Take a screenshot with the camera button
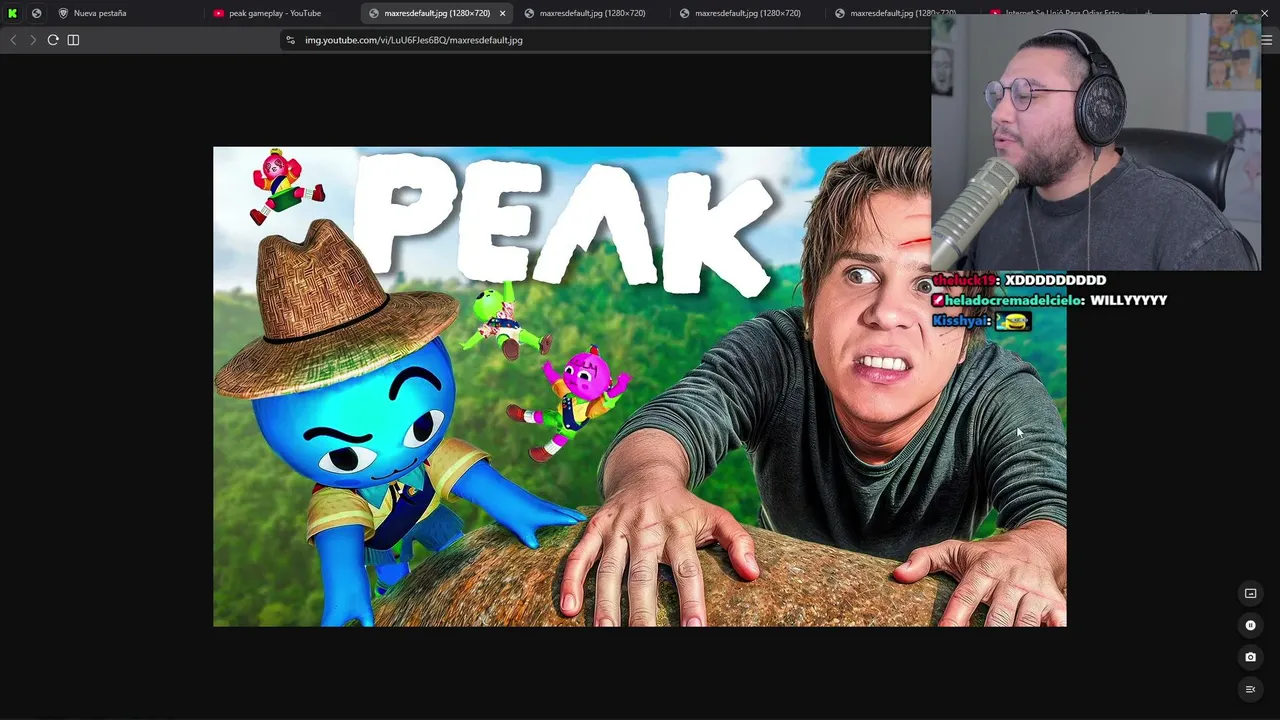 tap(1250, 657)
